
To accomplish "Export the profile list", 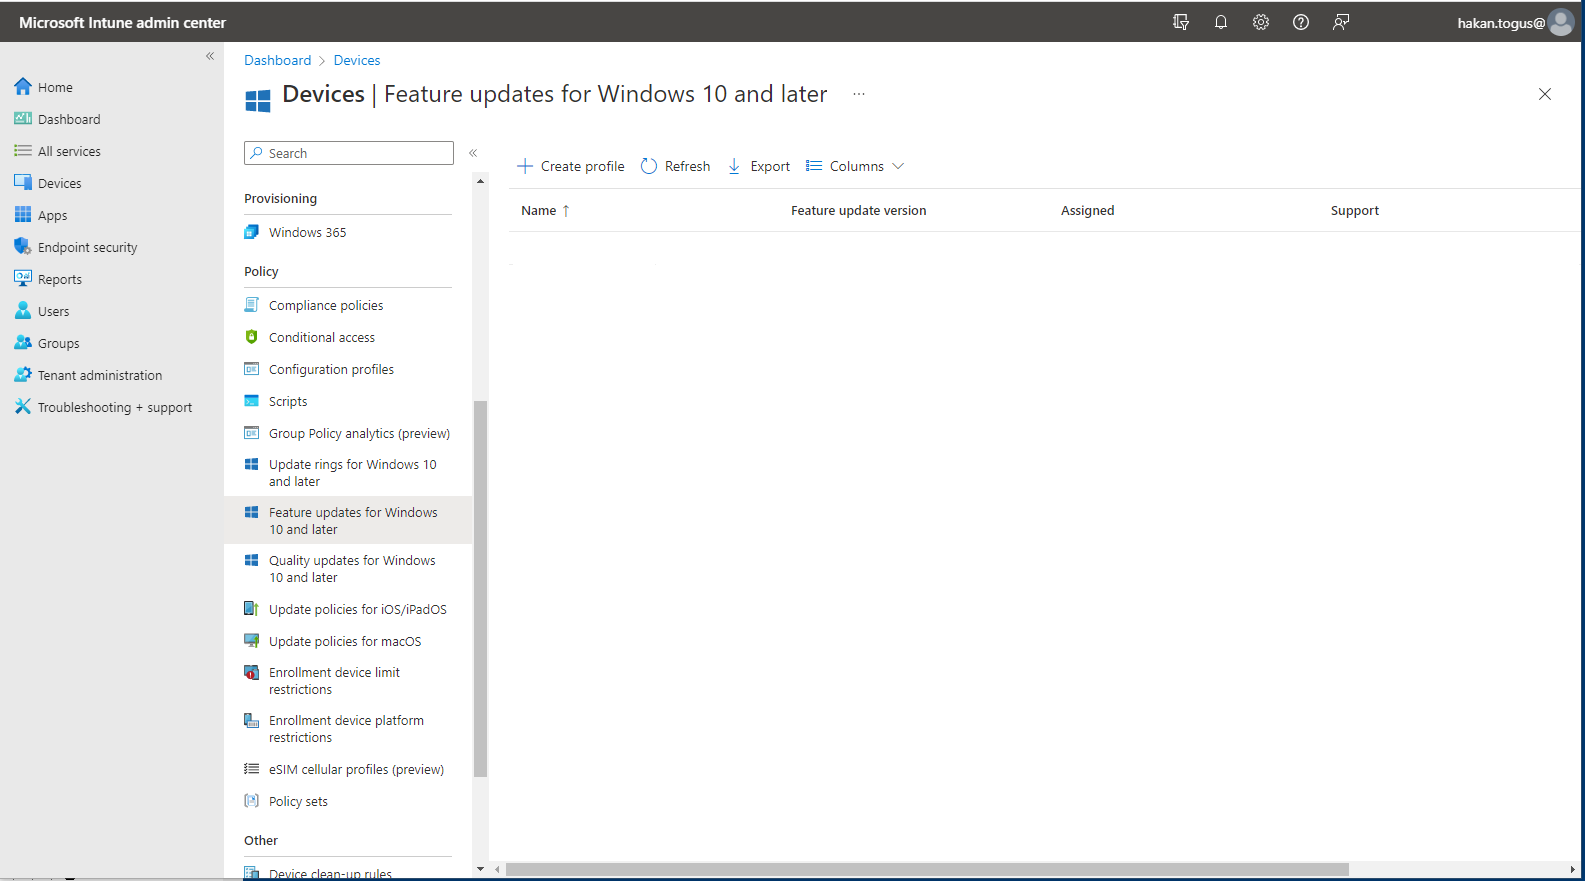I will [759, 166].
